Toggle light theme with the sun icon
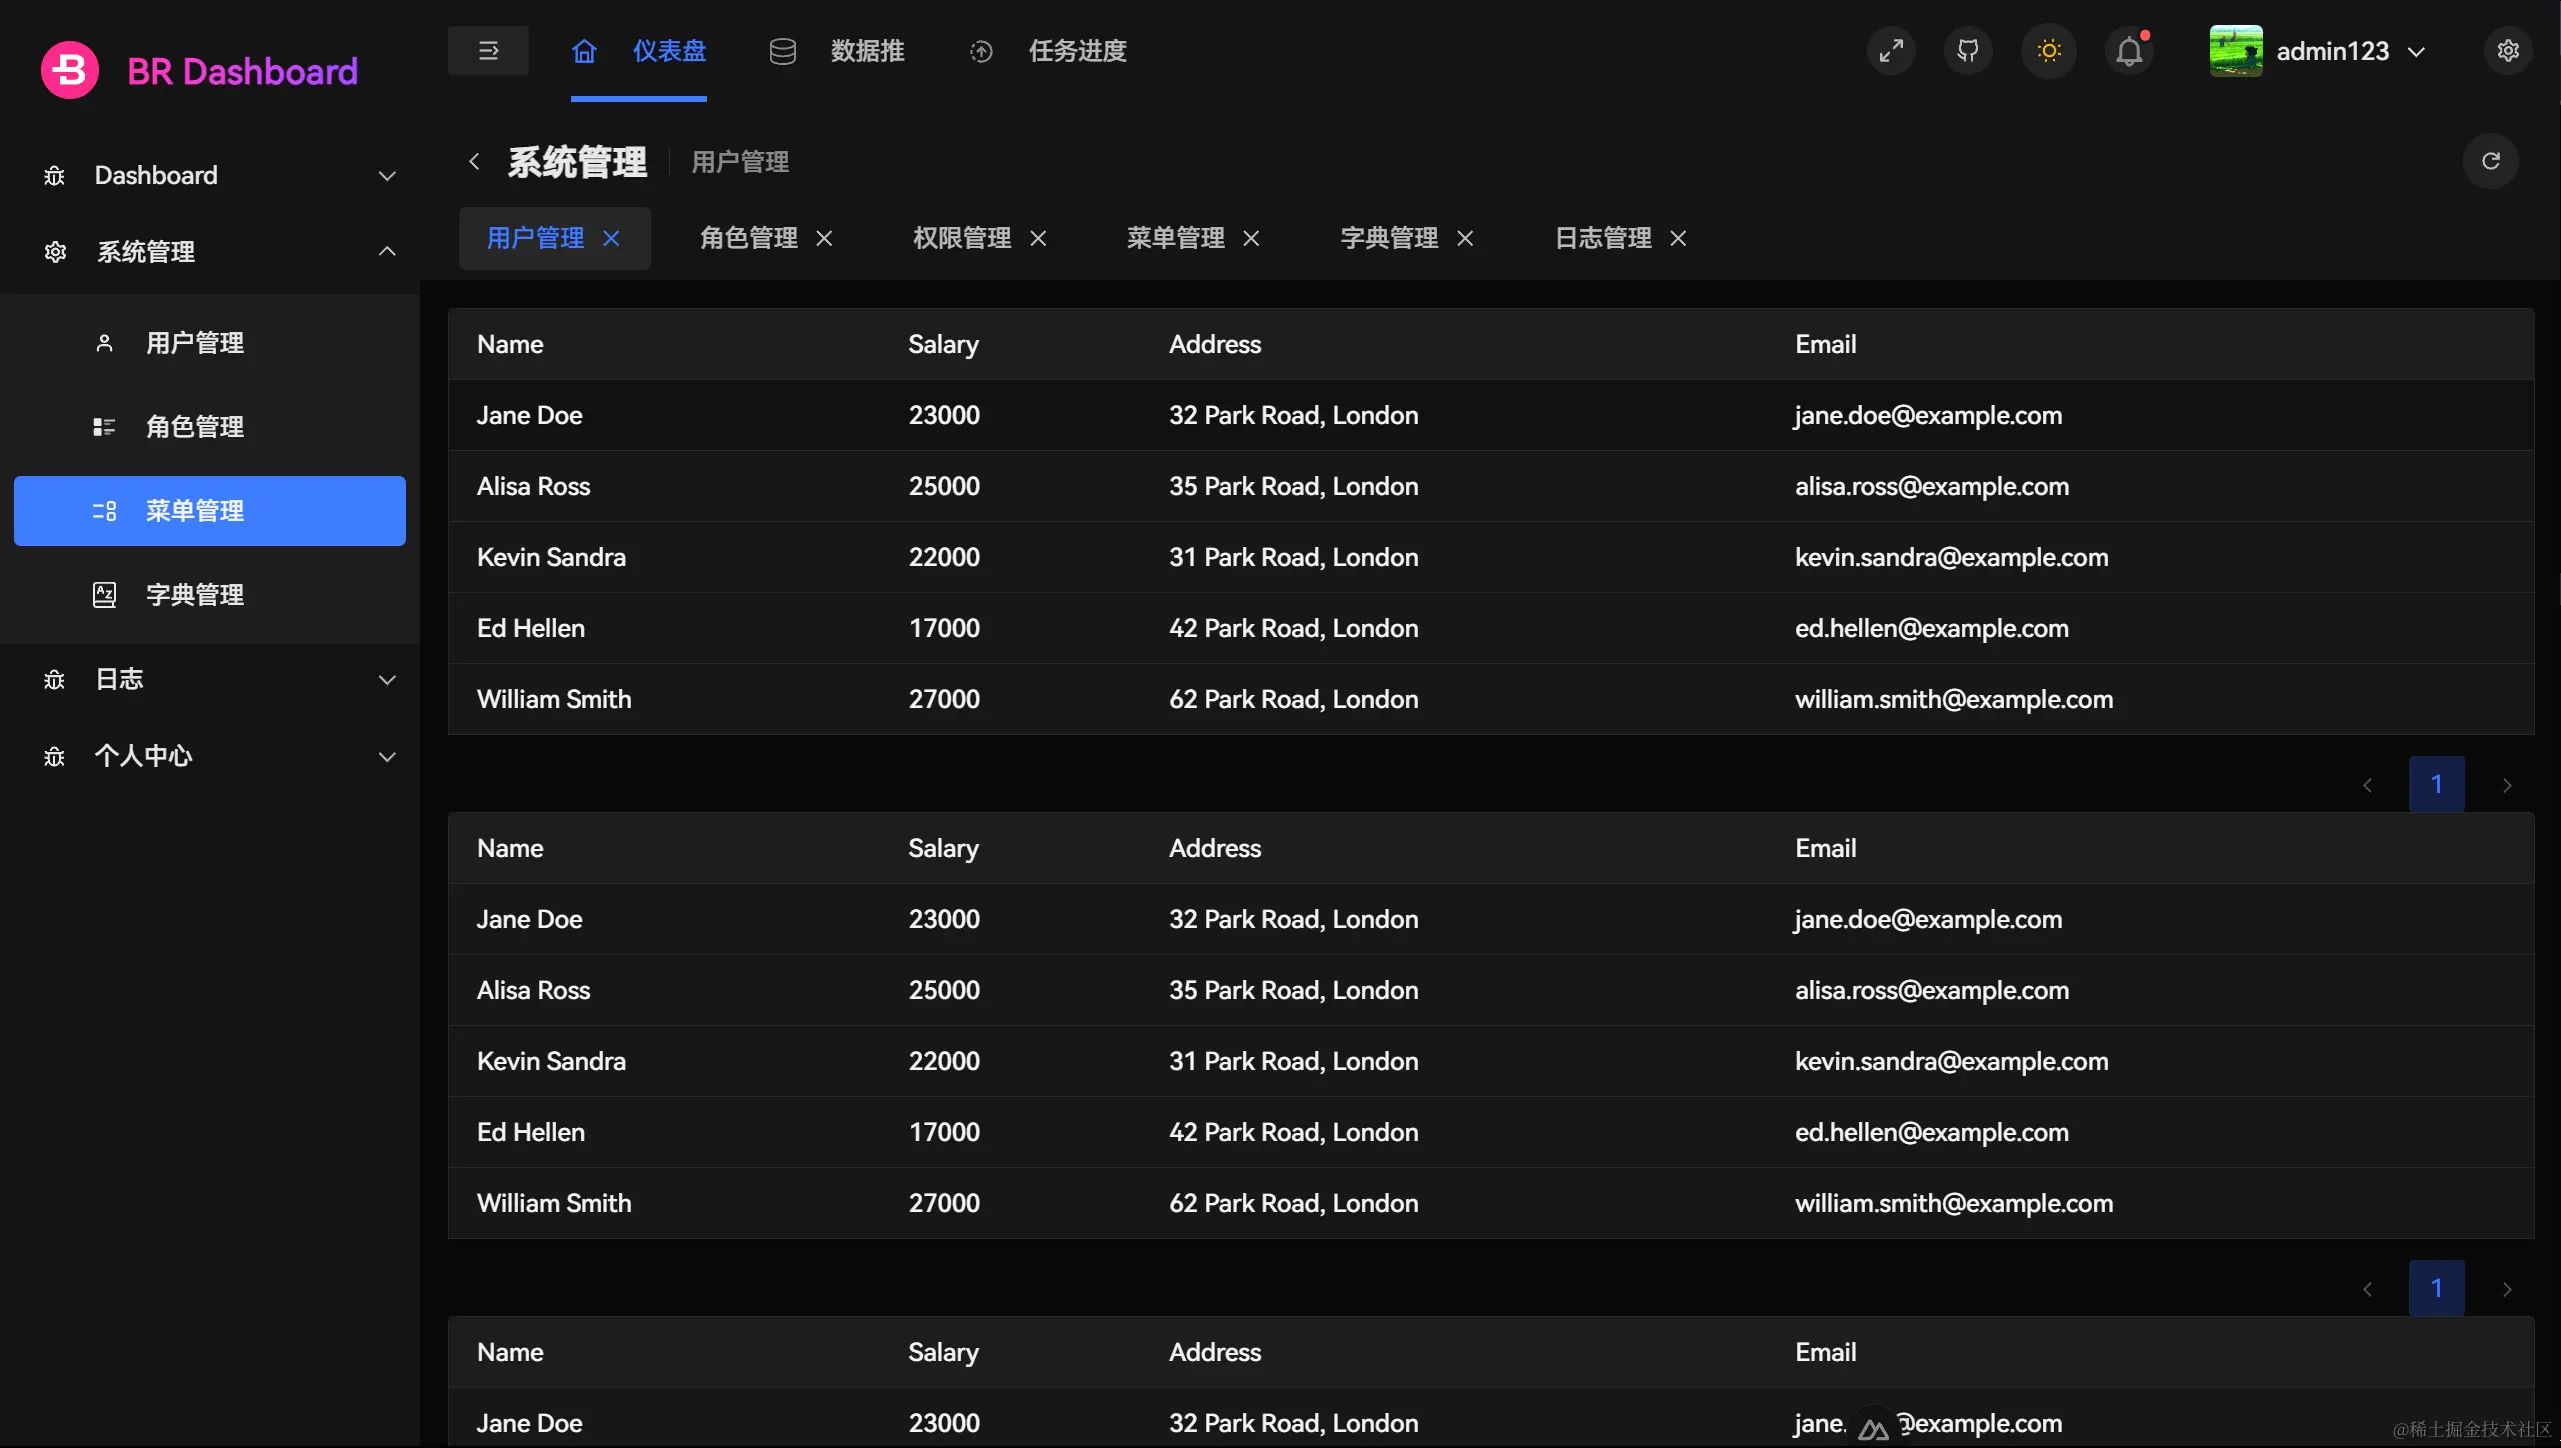The image size is (2561, 1448). coord(2048,50)
